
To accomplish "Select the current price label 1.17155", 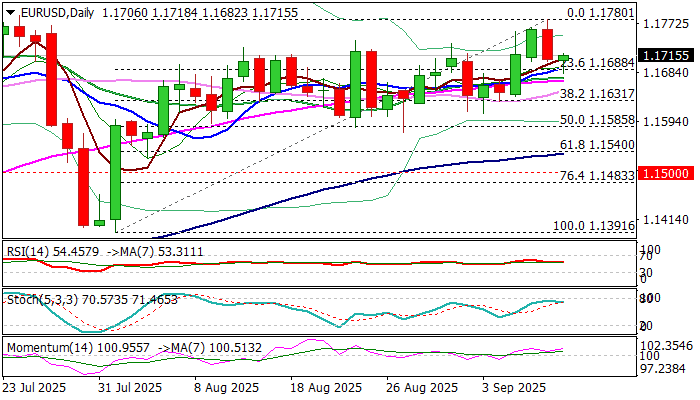I will coord(666,55).
